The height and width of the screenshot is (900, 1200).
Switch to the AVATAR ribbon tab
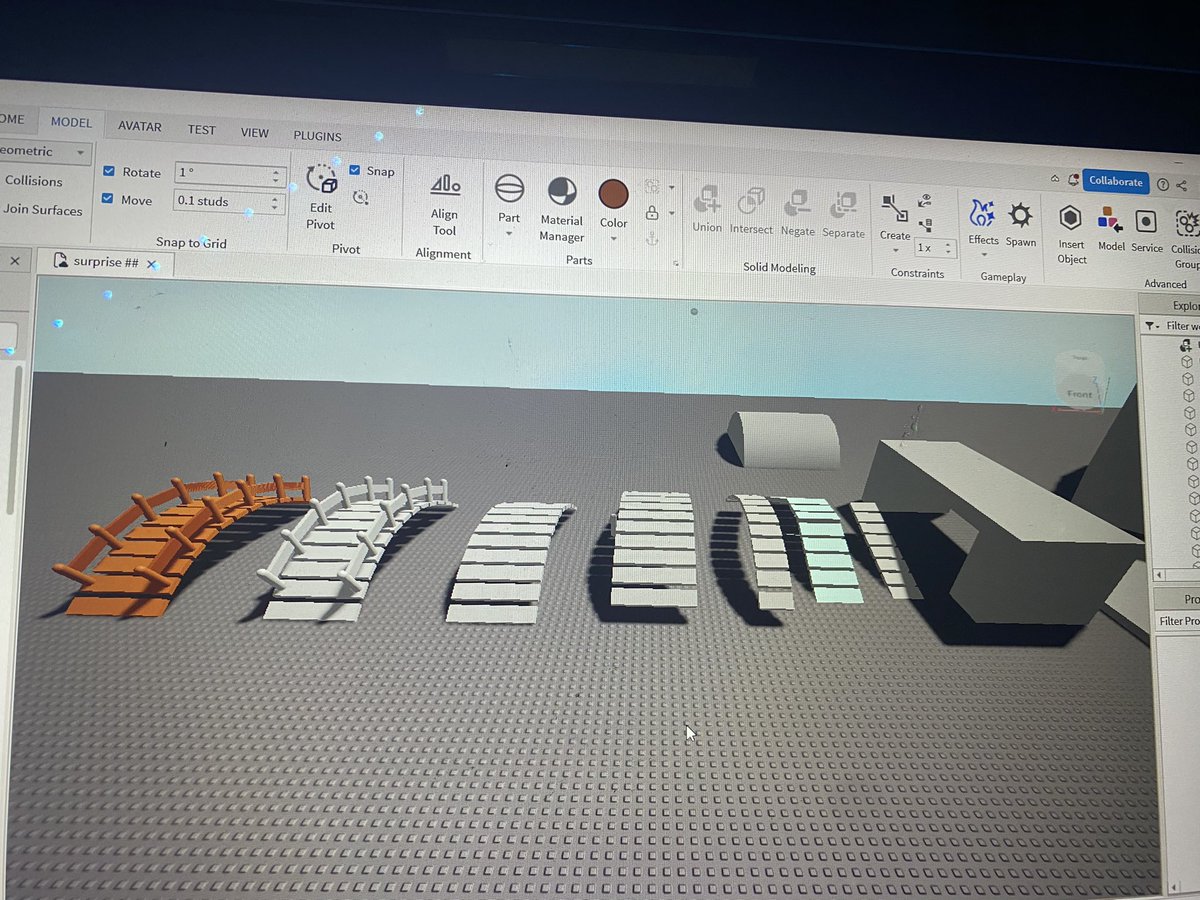click(x=140, y=126)
